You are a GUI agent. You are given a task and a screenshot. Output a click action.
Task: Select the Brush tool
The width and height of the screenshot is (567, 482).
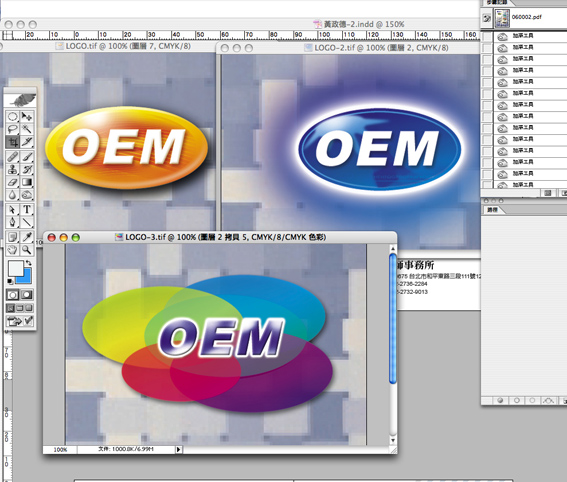coord(27,157)
